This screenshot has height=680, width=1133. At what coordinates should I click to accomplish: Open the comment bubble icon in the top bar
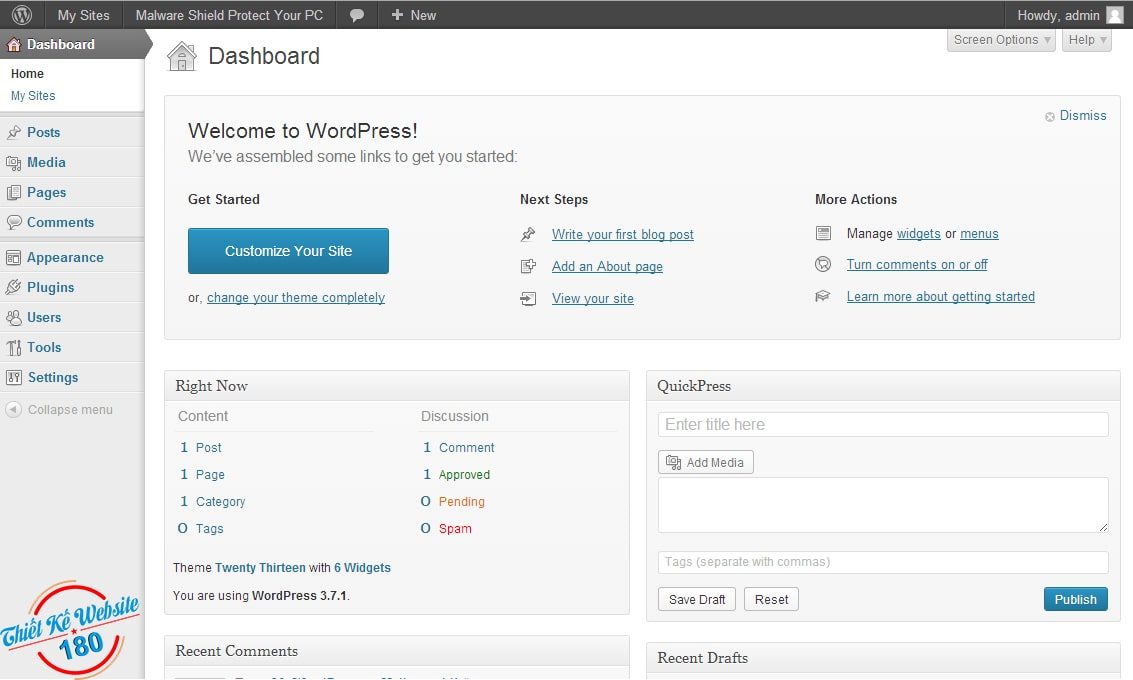(x=357, y=14)
